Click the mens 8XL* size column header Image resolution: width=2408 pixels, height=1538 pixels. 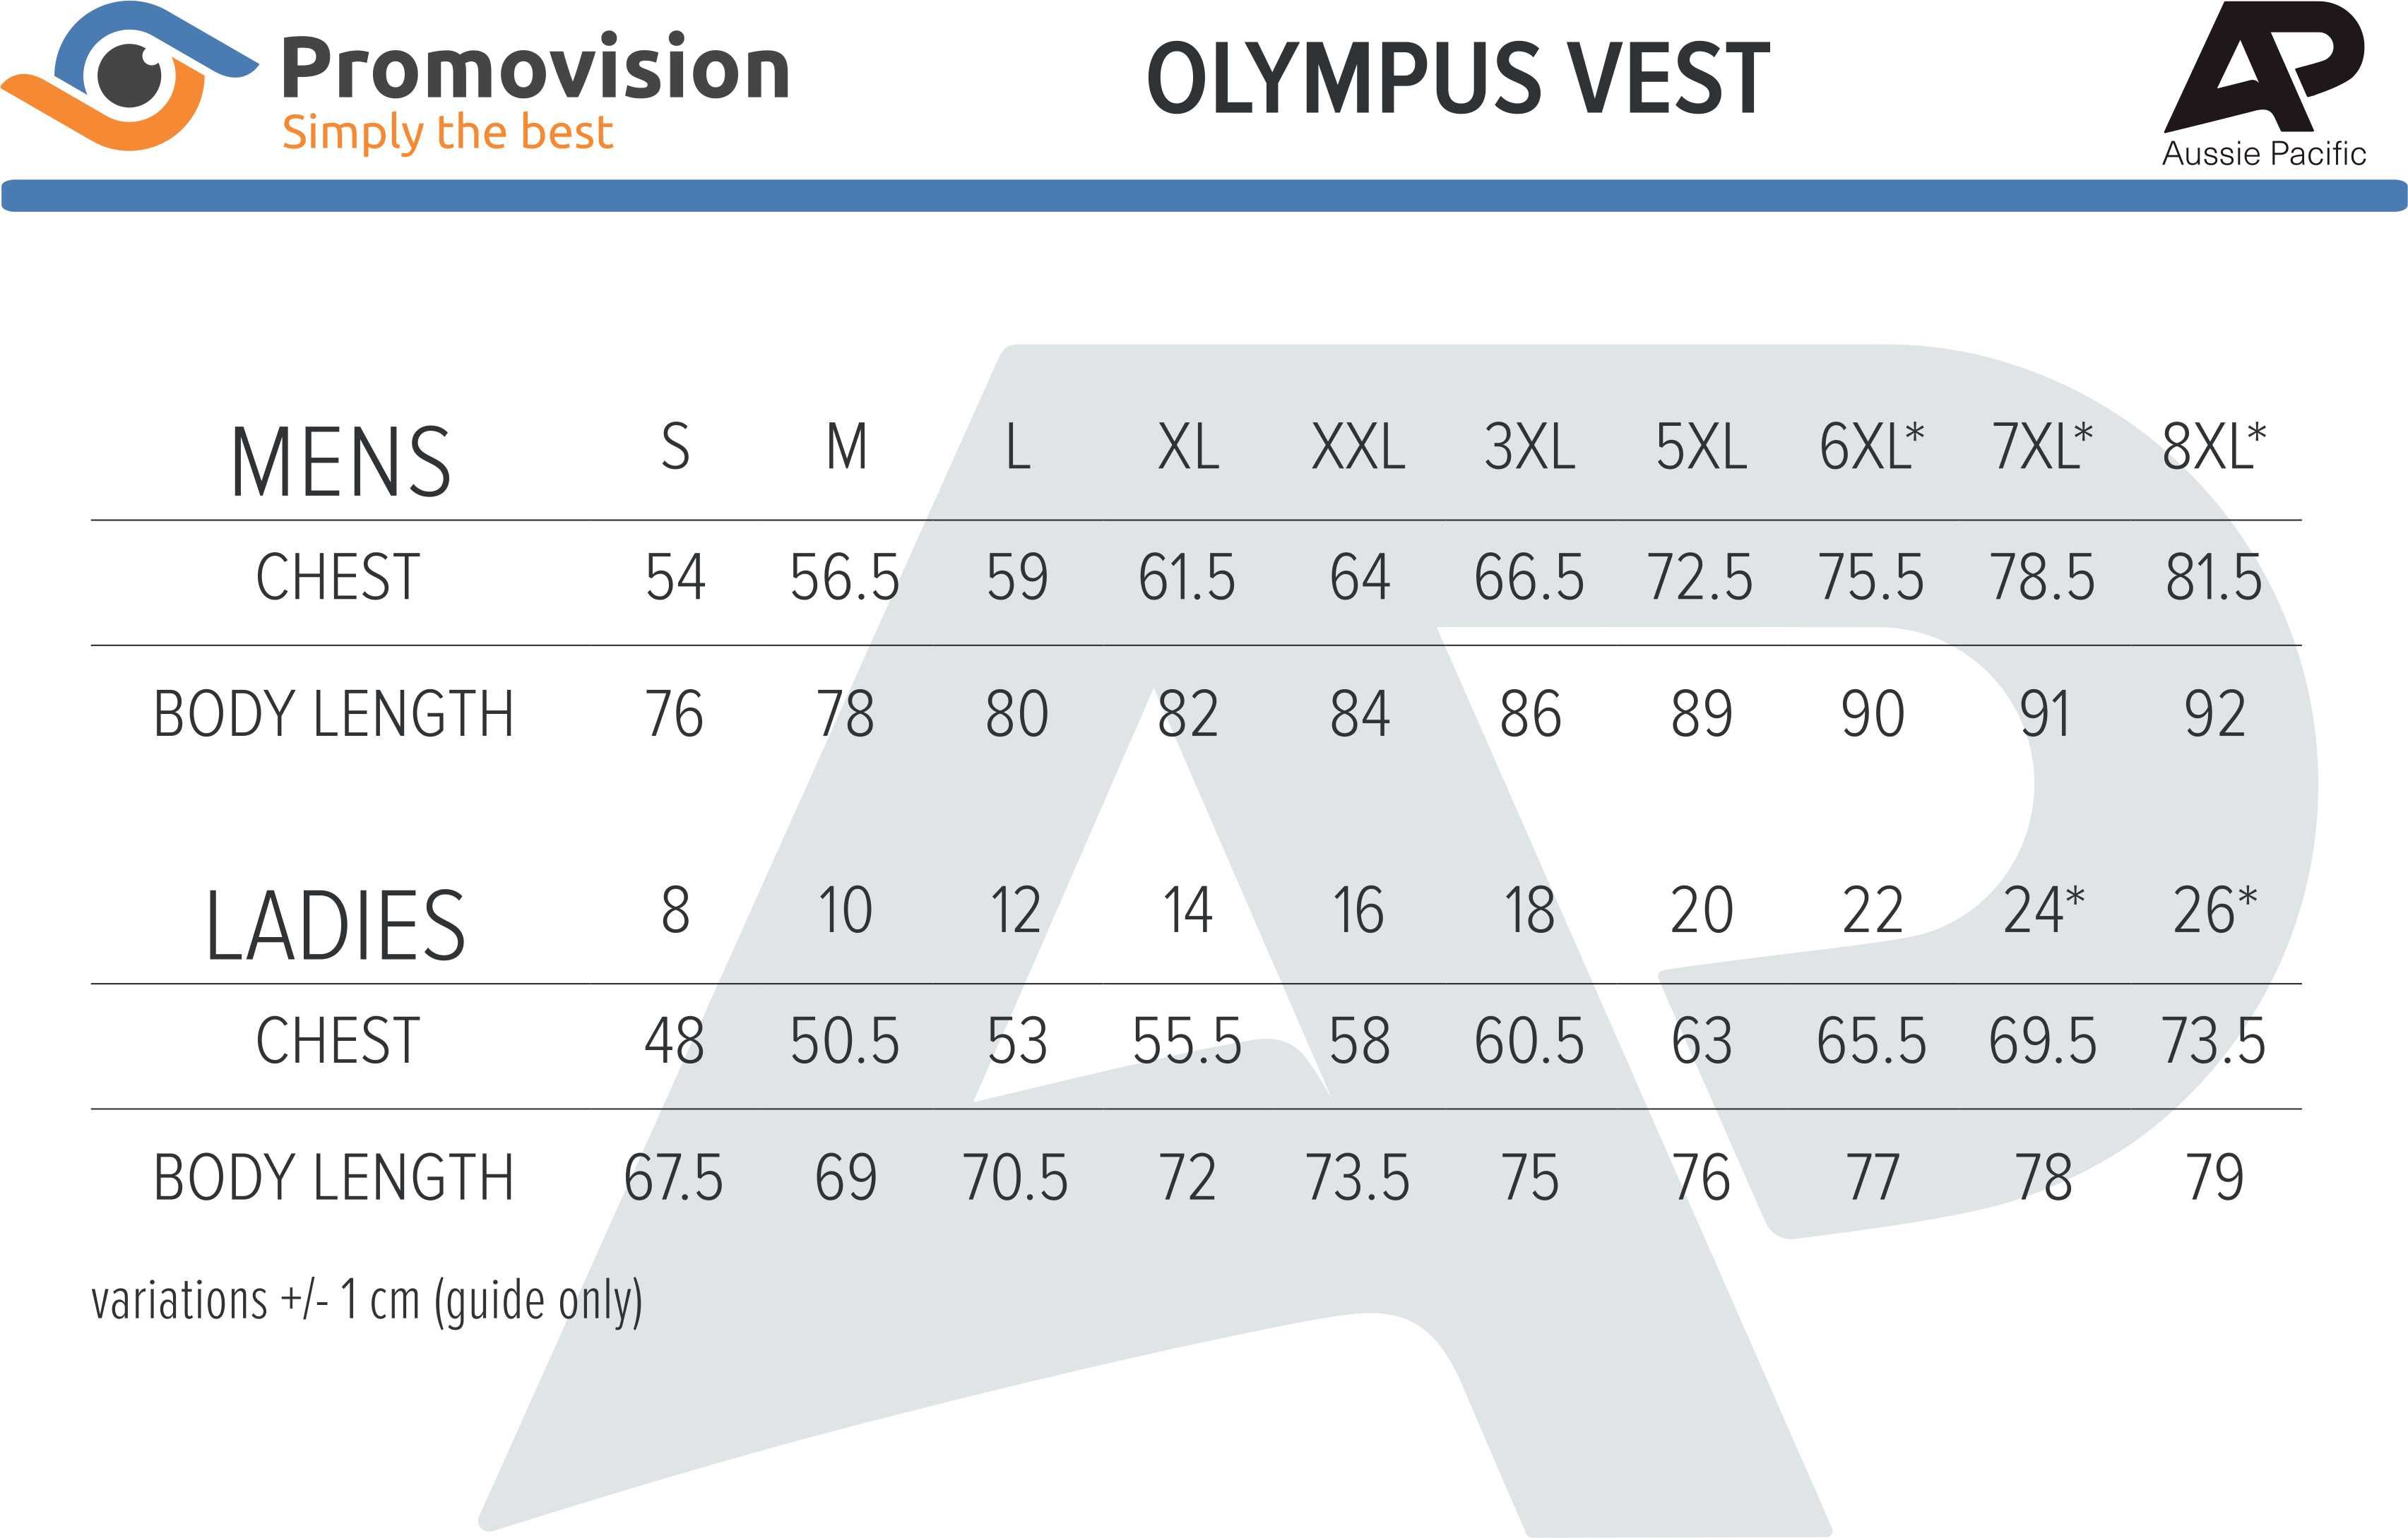(x=2214, y=446)
